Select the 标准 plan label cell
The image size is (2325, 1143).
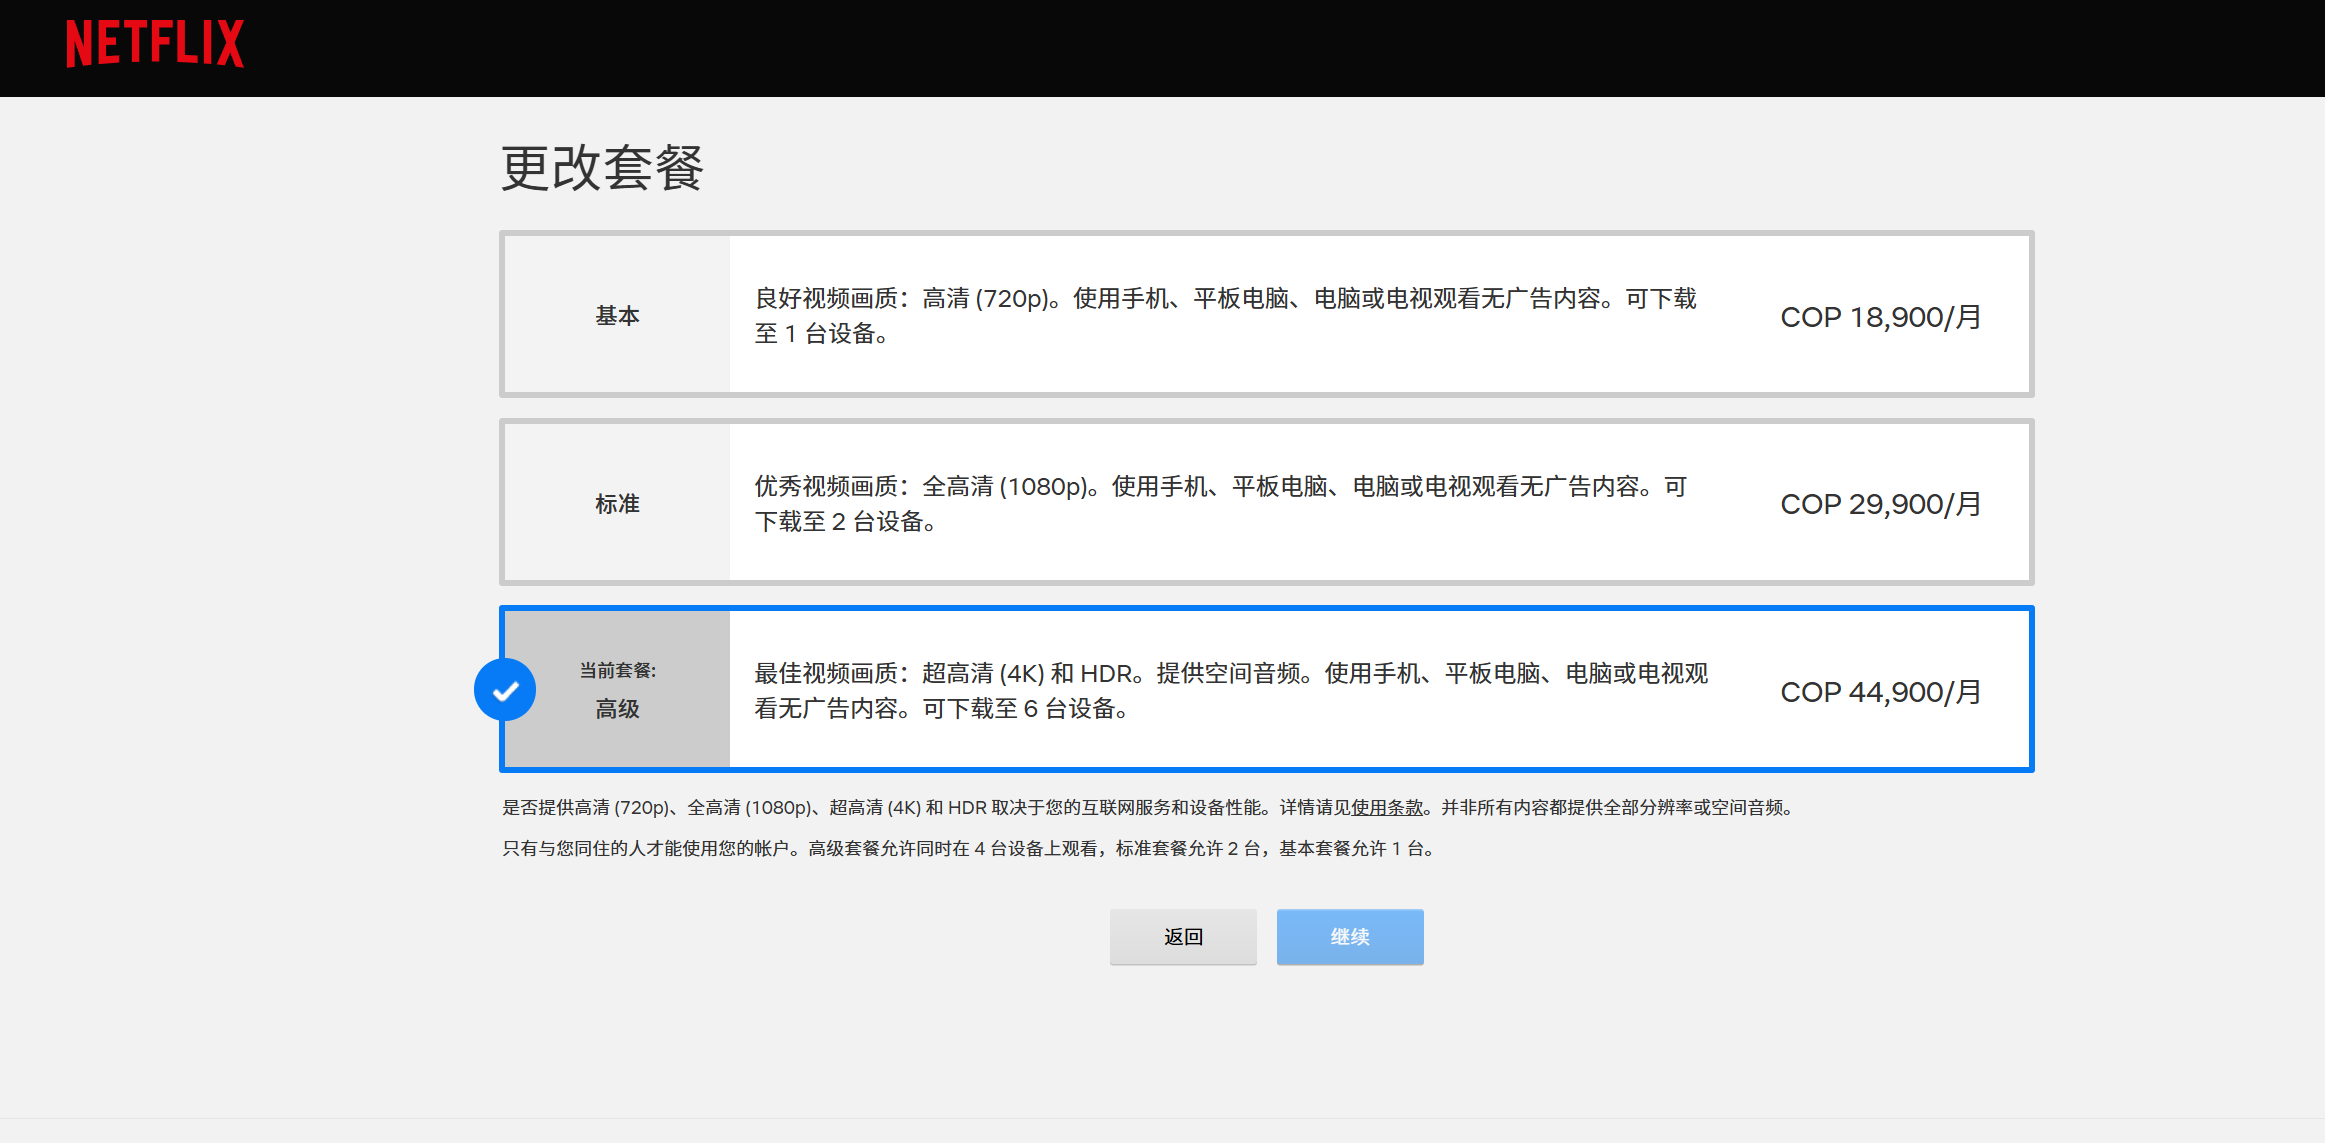[617, 503]
